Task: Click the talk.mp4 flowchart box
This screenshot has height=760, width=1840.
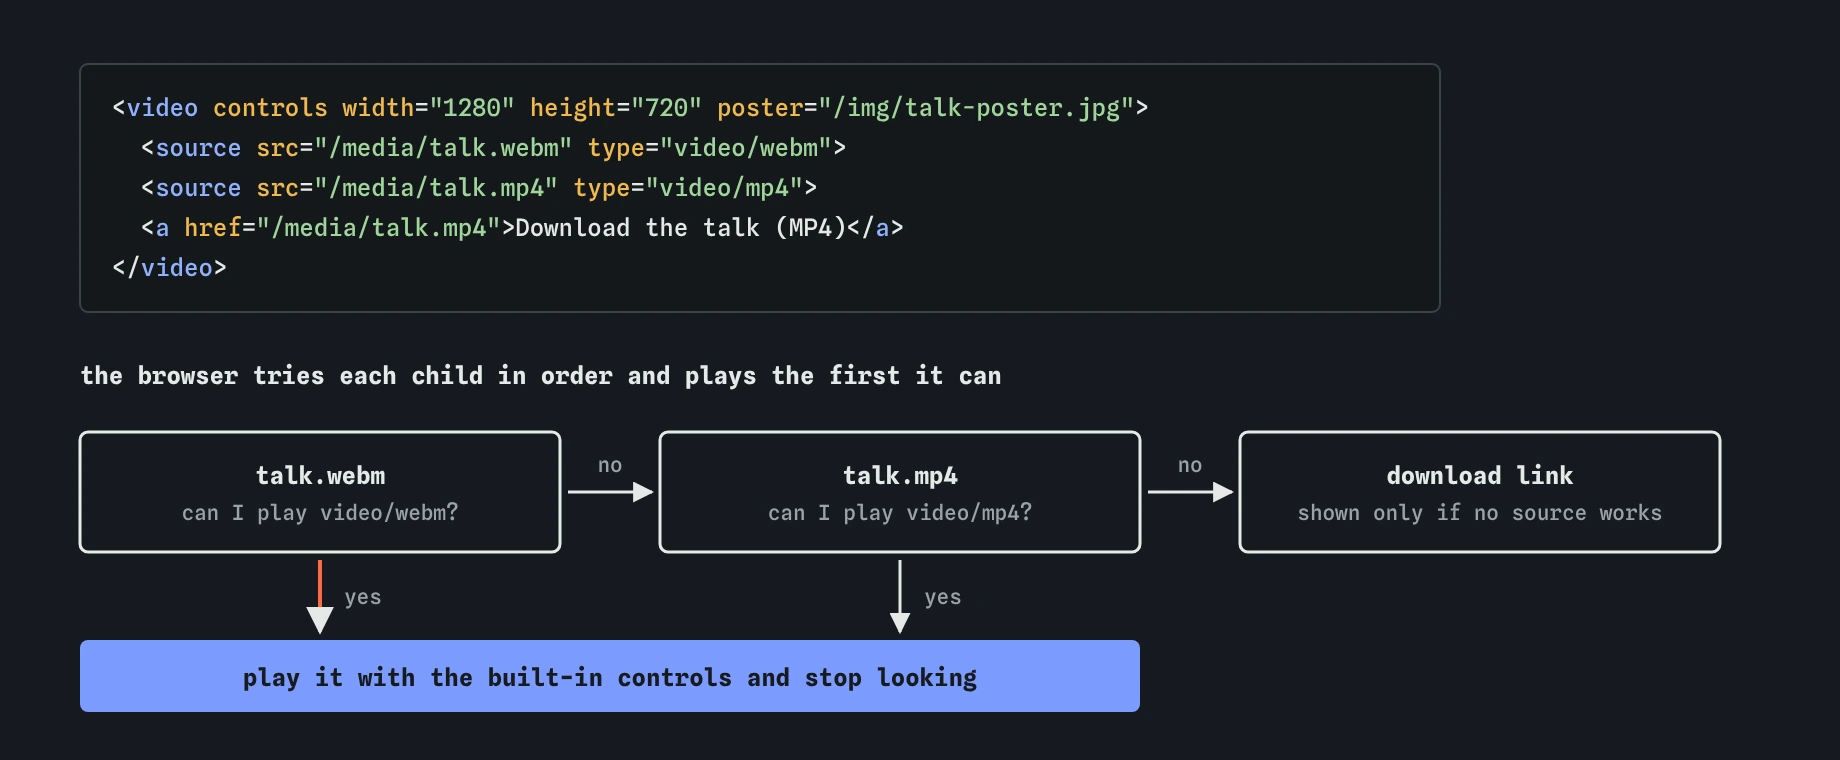Action: pyautogui.click(x=900, y=492)
